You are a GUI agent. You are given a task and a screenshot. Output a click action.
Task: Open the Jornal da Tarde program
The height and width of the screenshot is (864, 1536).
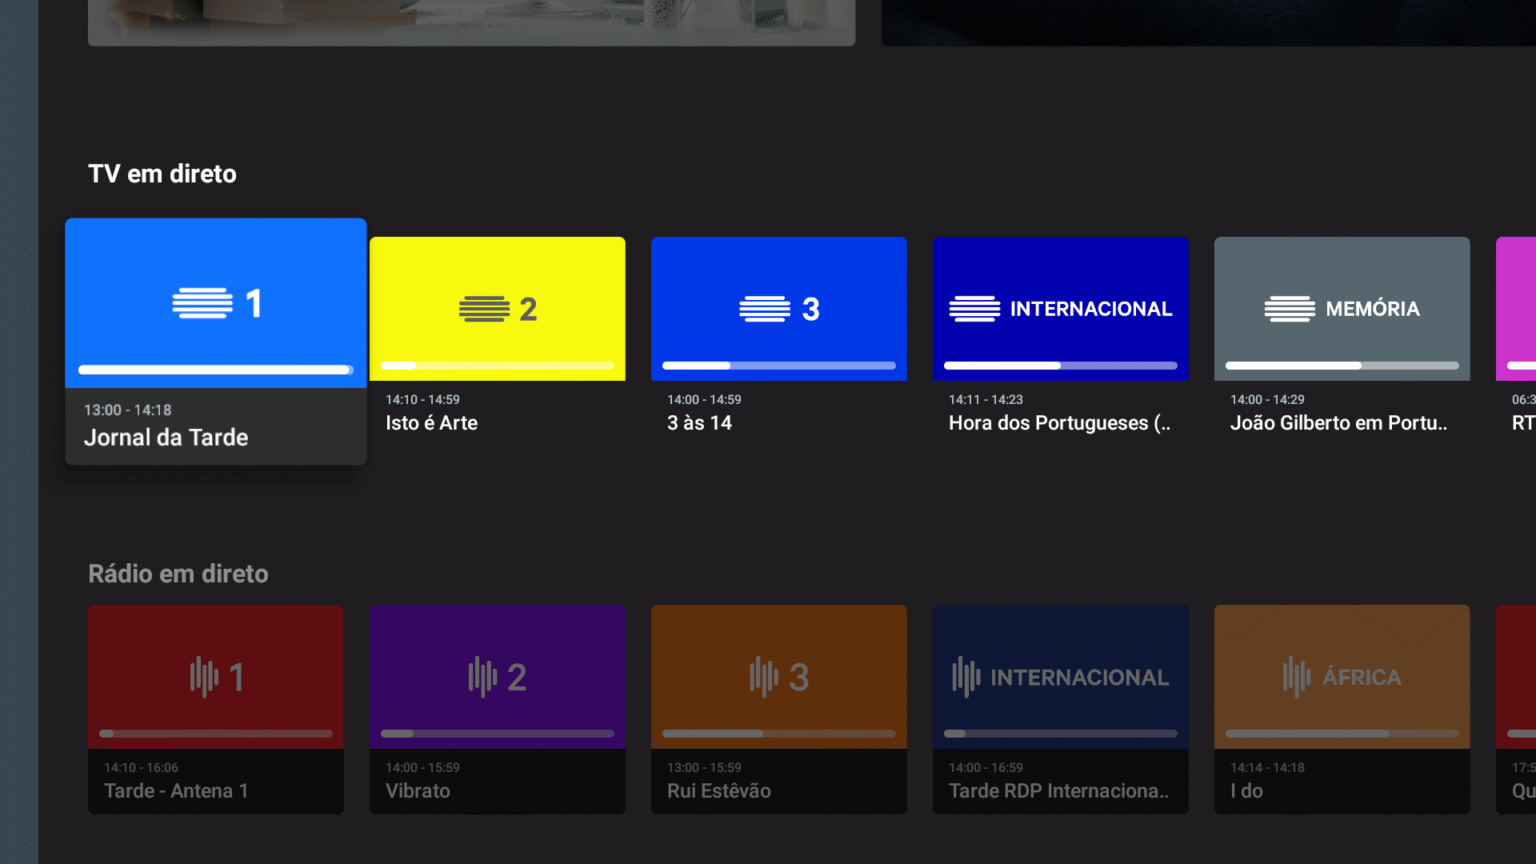click(x=166, y=437)
